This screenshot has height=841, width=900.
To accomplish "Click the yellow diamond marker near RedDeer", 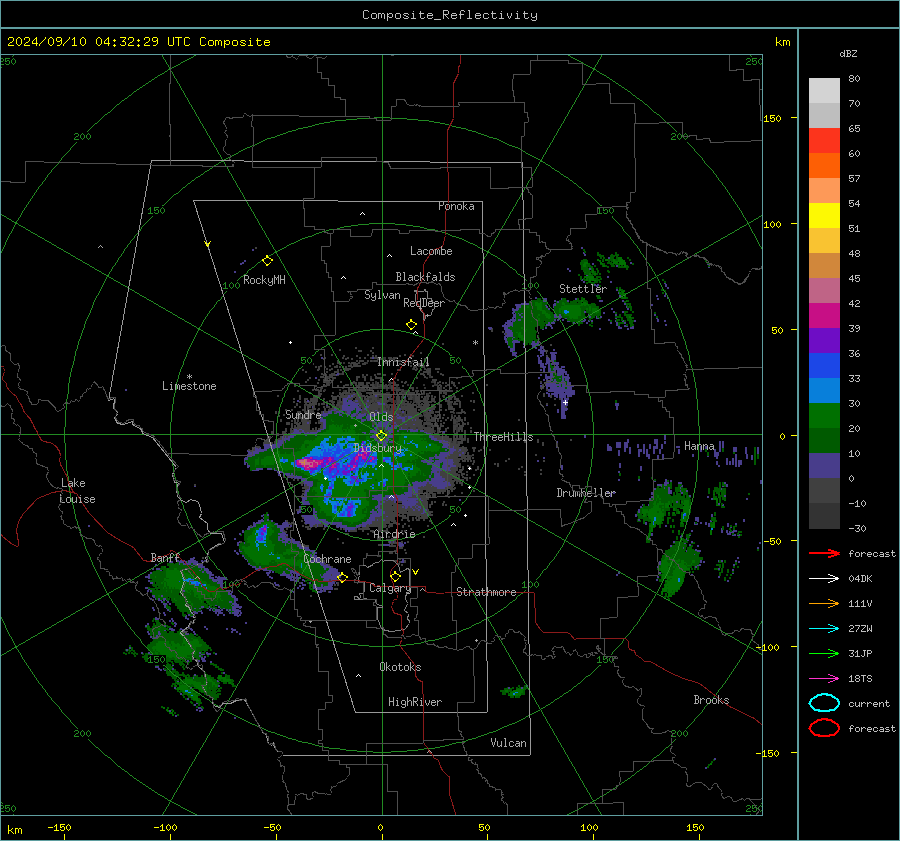I will [x=411, y=325].
